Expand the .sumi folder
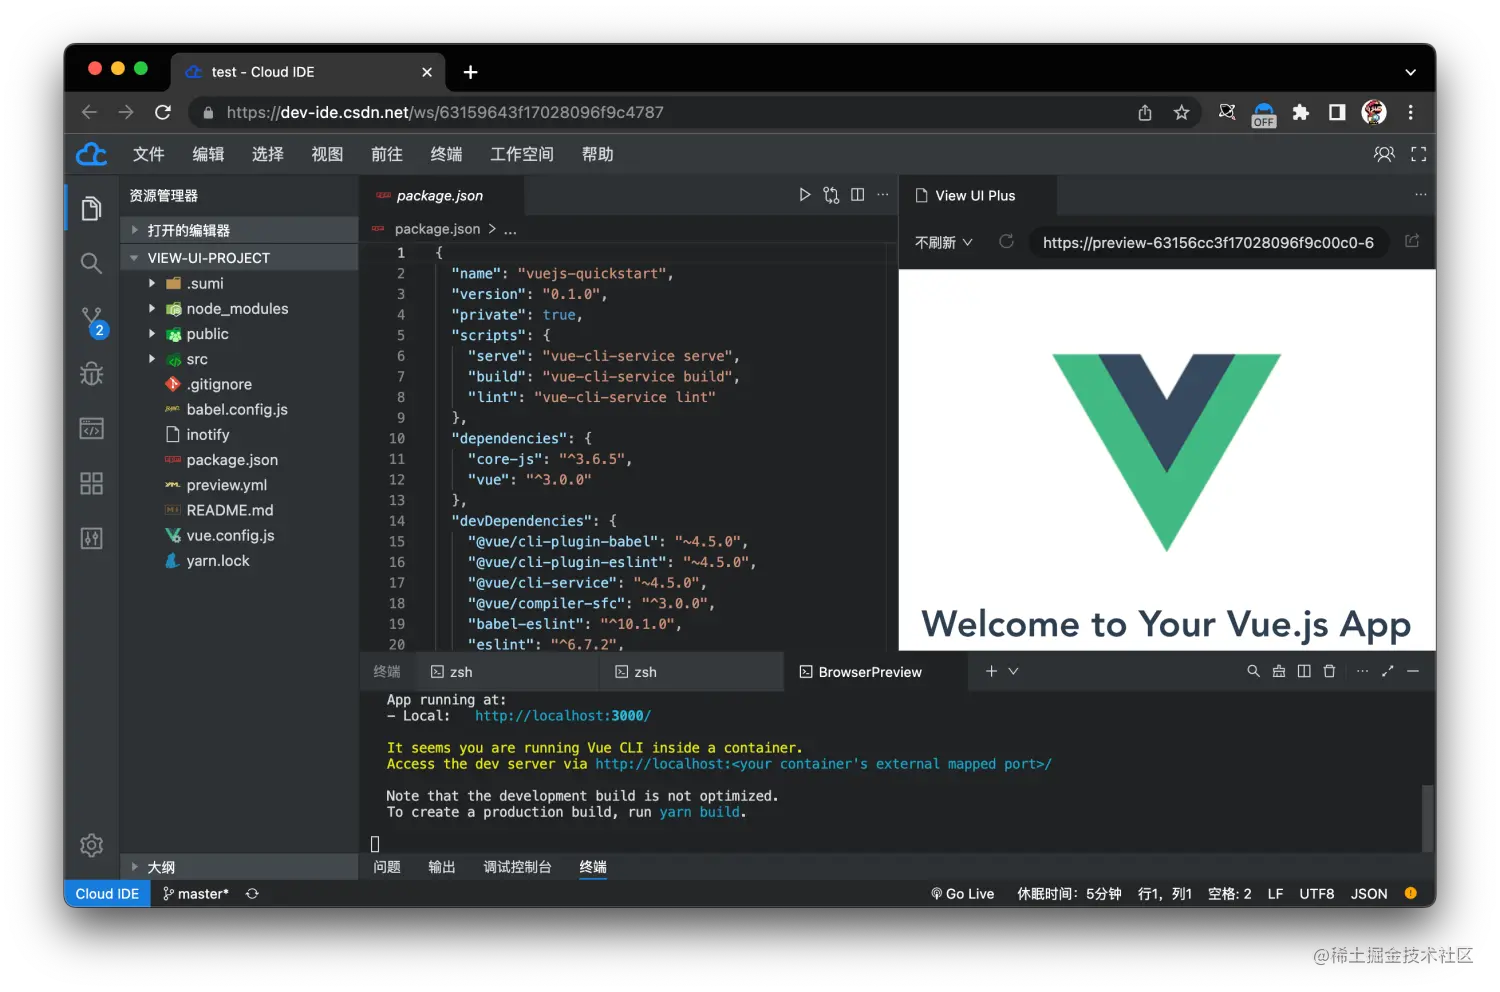 [x=152, y=283]
